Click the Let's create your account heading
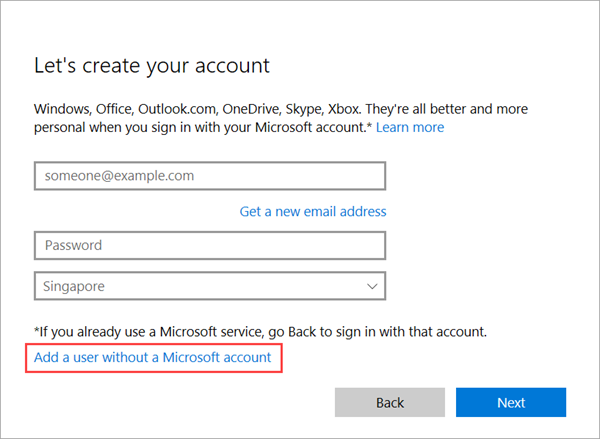This screenshot has width=600, height=440. [x=152, y=66]
